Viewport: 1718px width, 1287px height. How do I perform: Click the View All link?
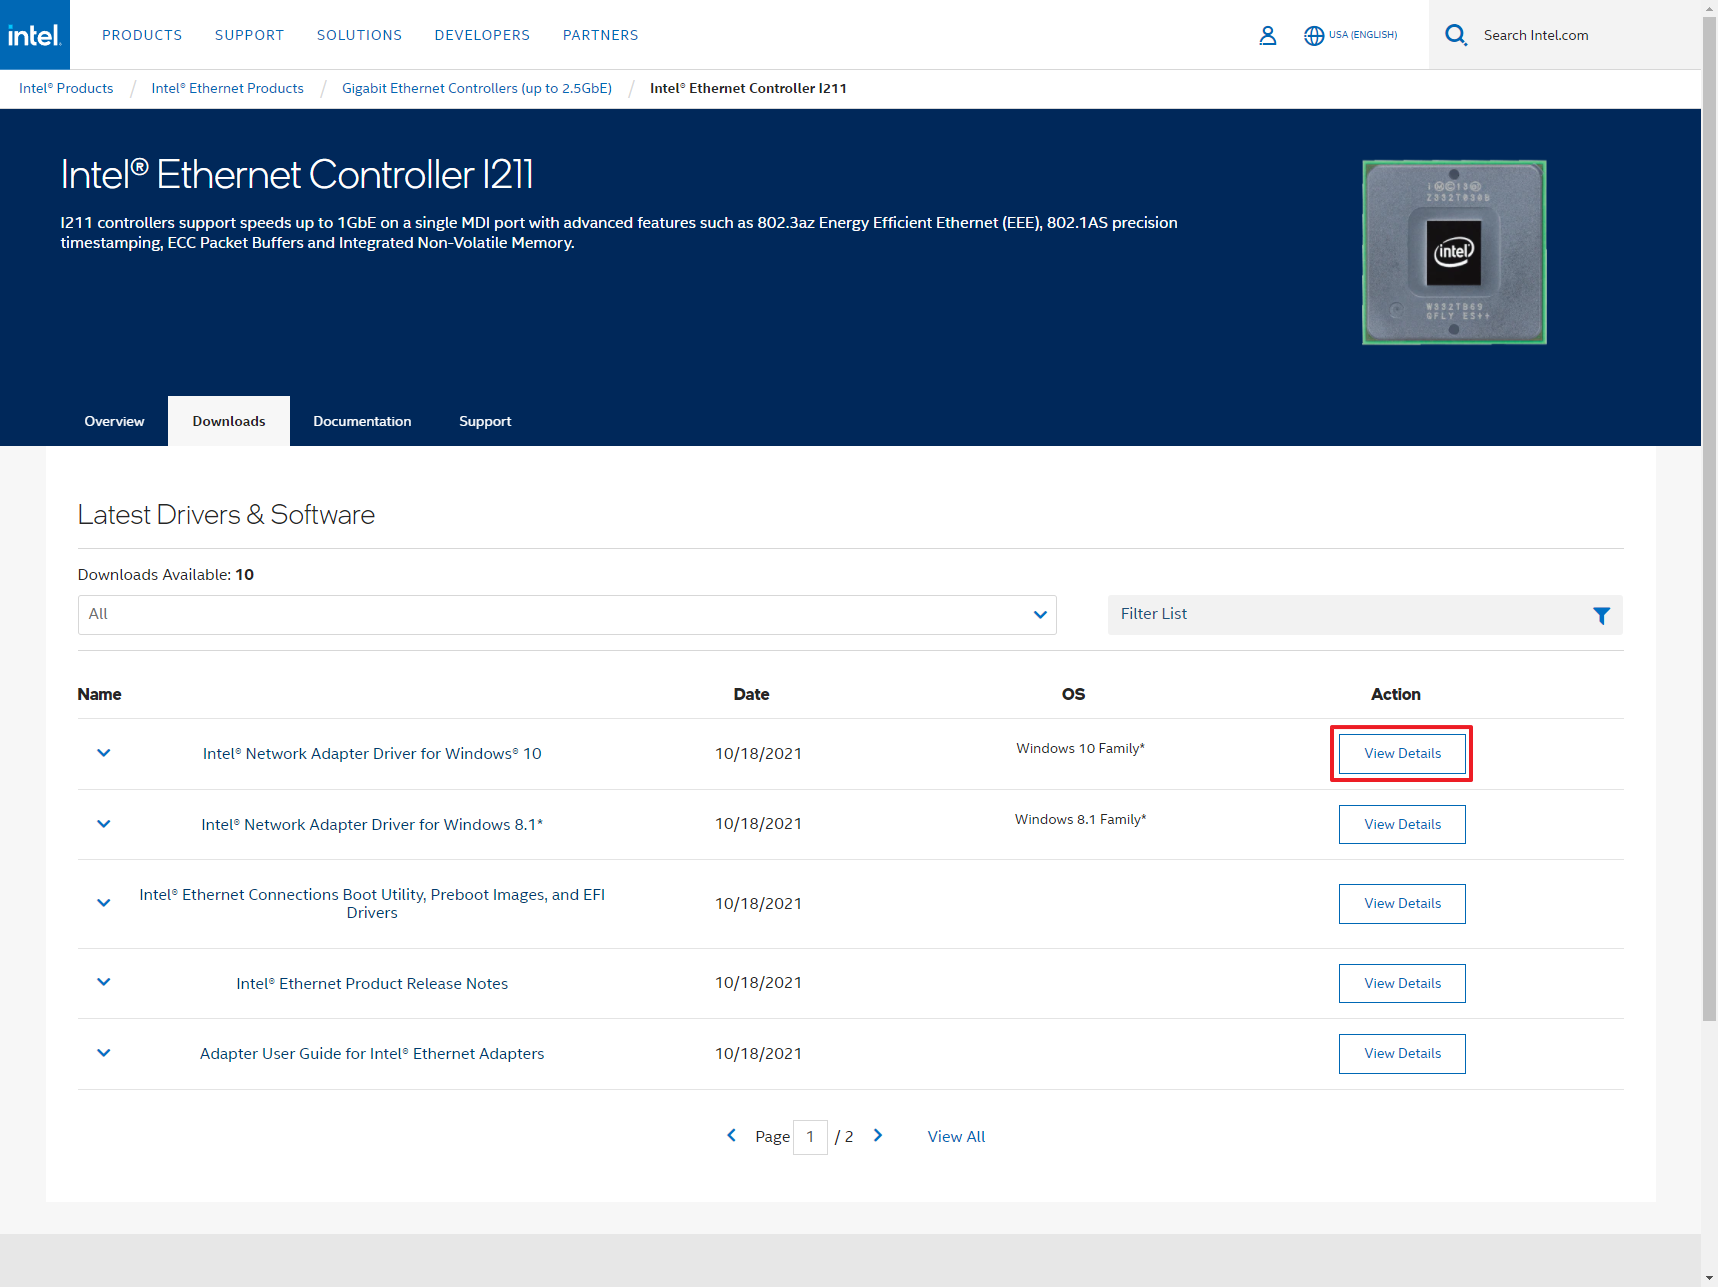coord(956,1136)
